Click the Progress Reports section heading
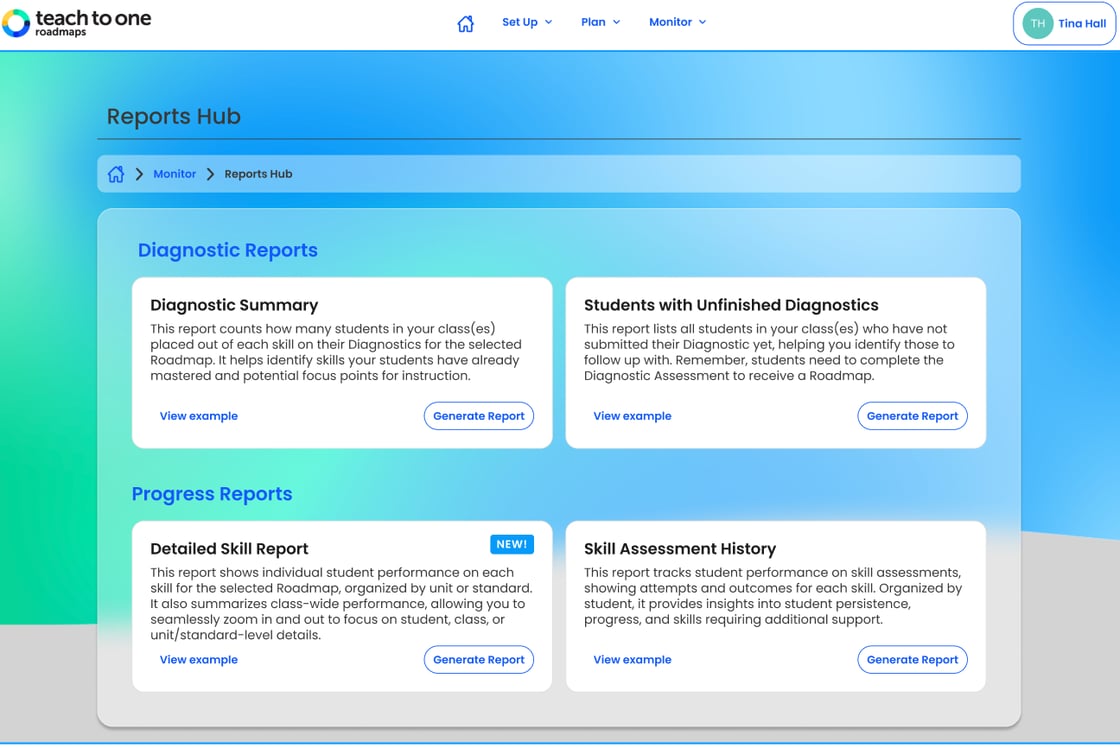 pyautogui.click(x=212, y=494)
